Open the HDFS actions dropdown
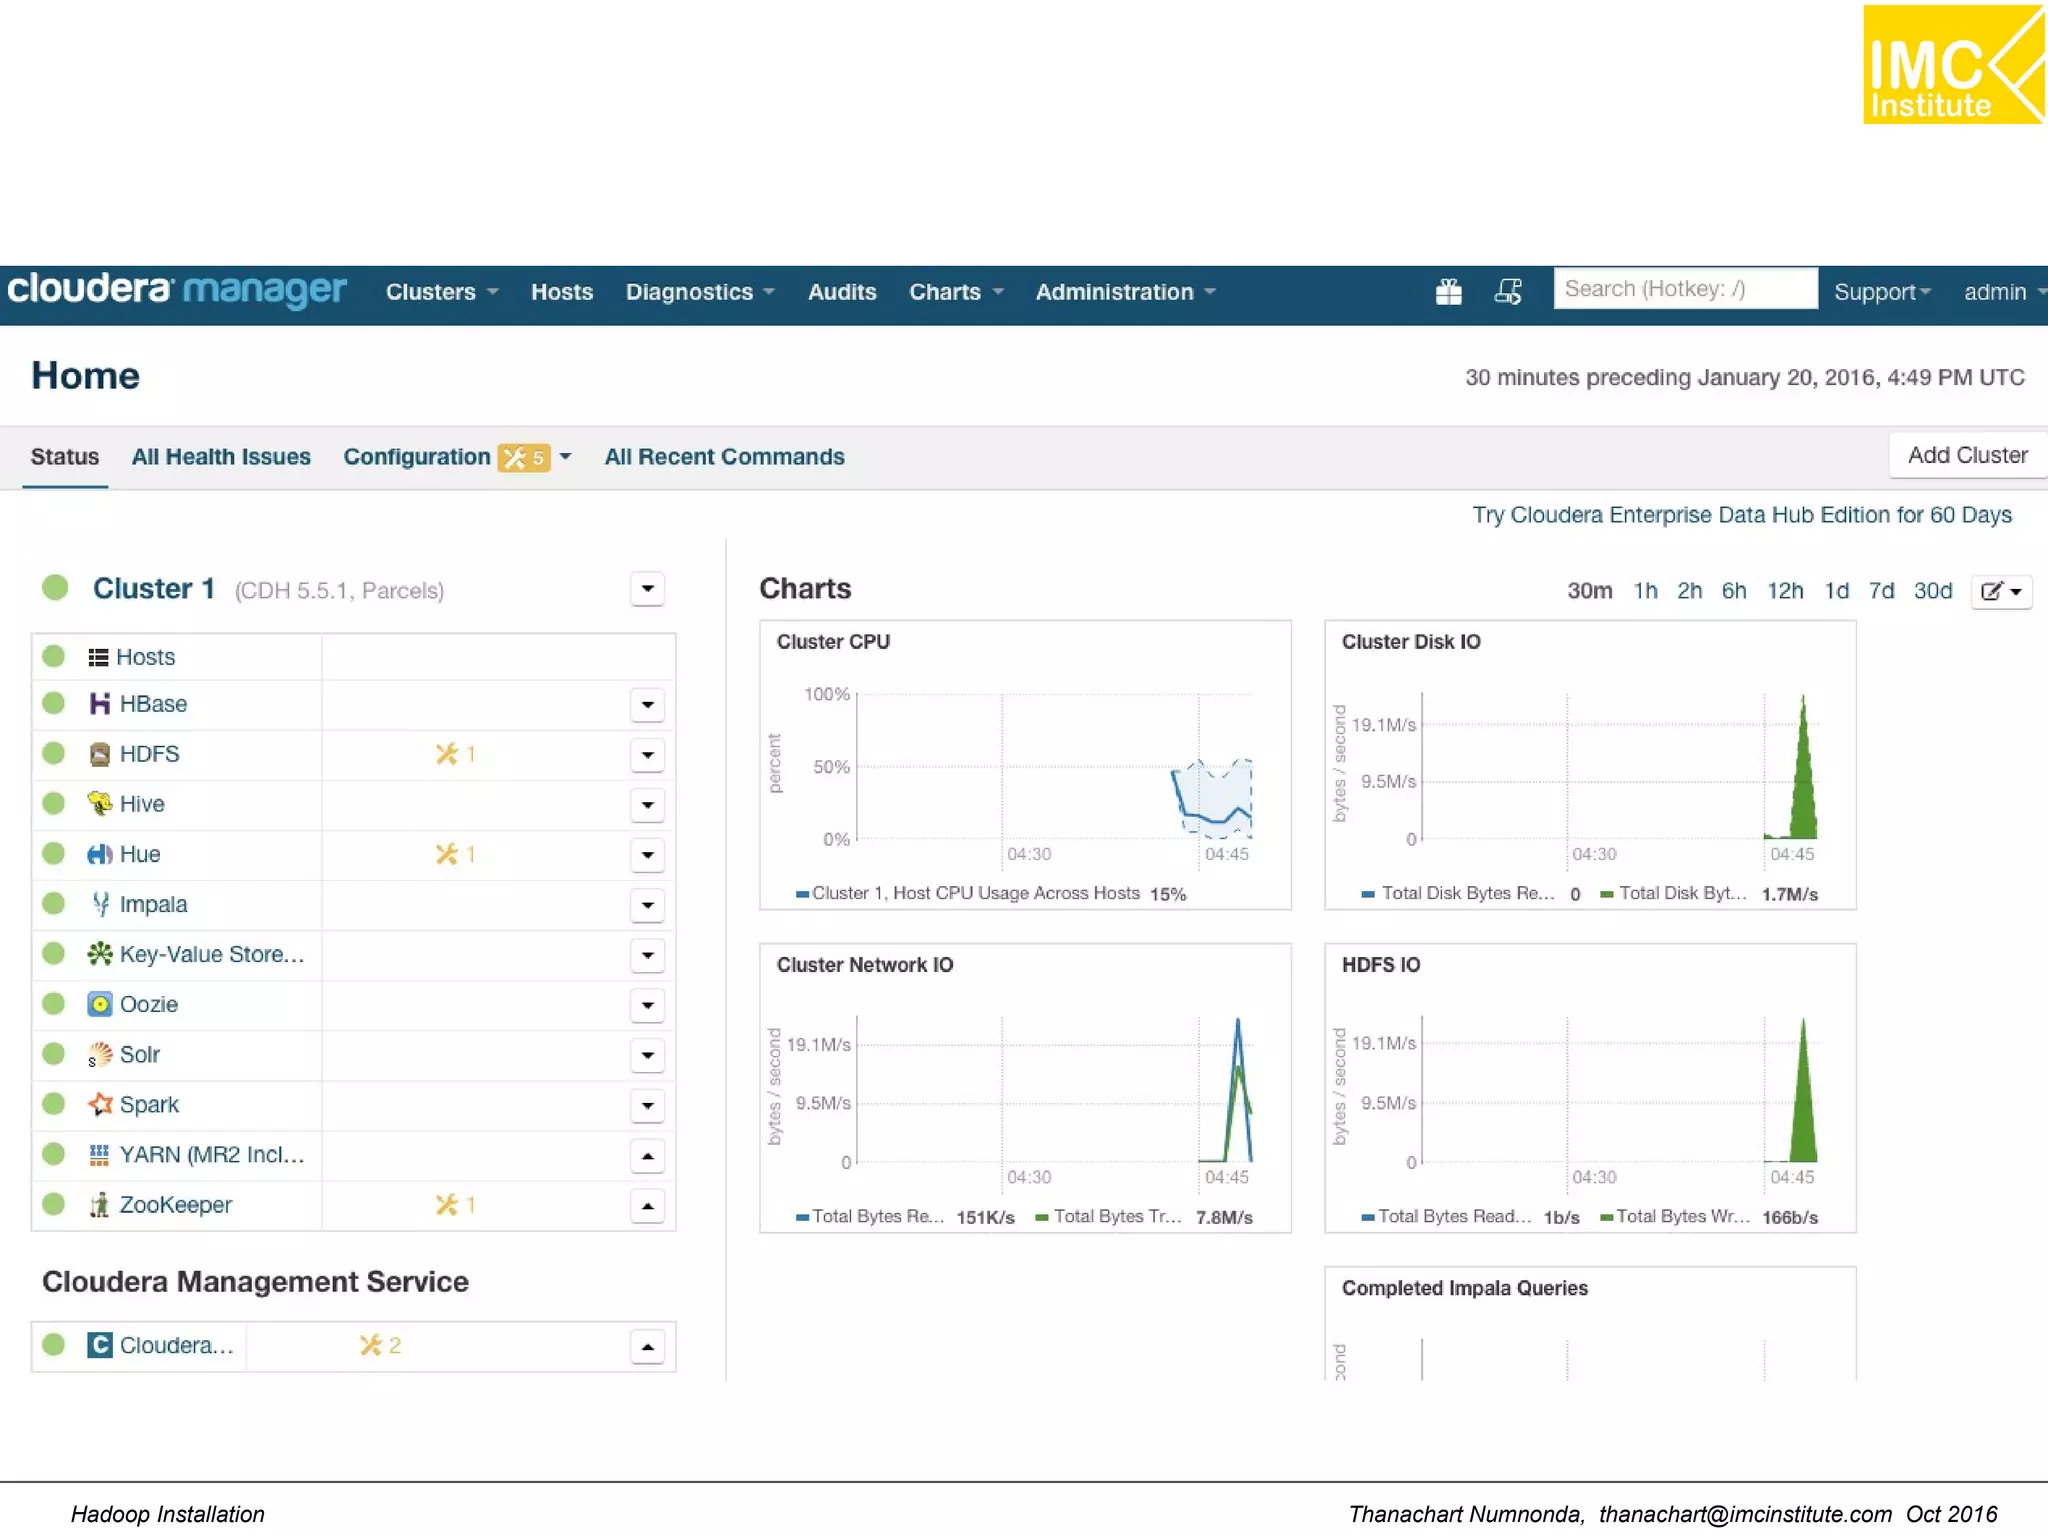This screenshot has height=1536, width=2048. click(x=648, y=755)
